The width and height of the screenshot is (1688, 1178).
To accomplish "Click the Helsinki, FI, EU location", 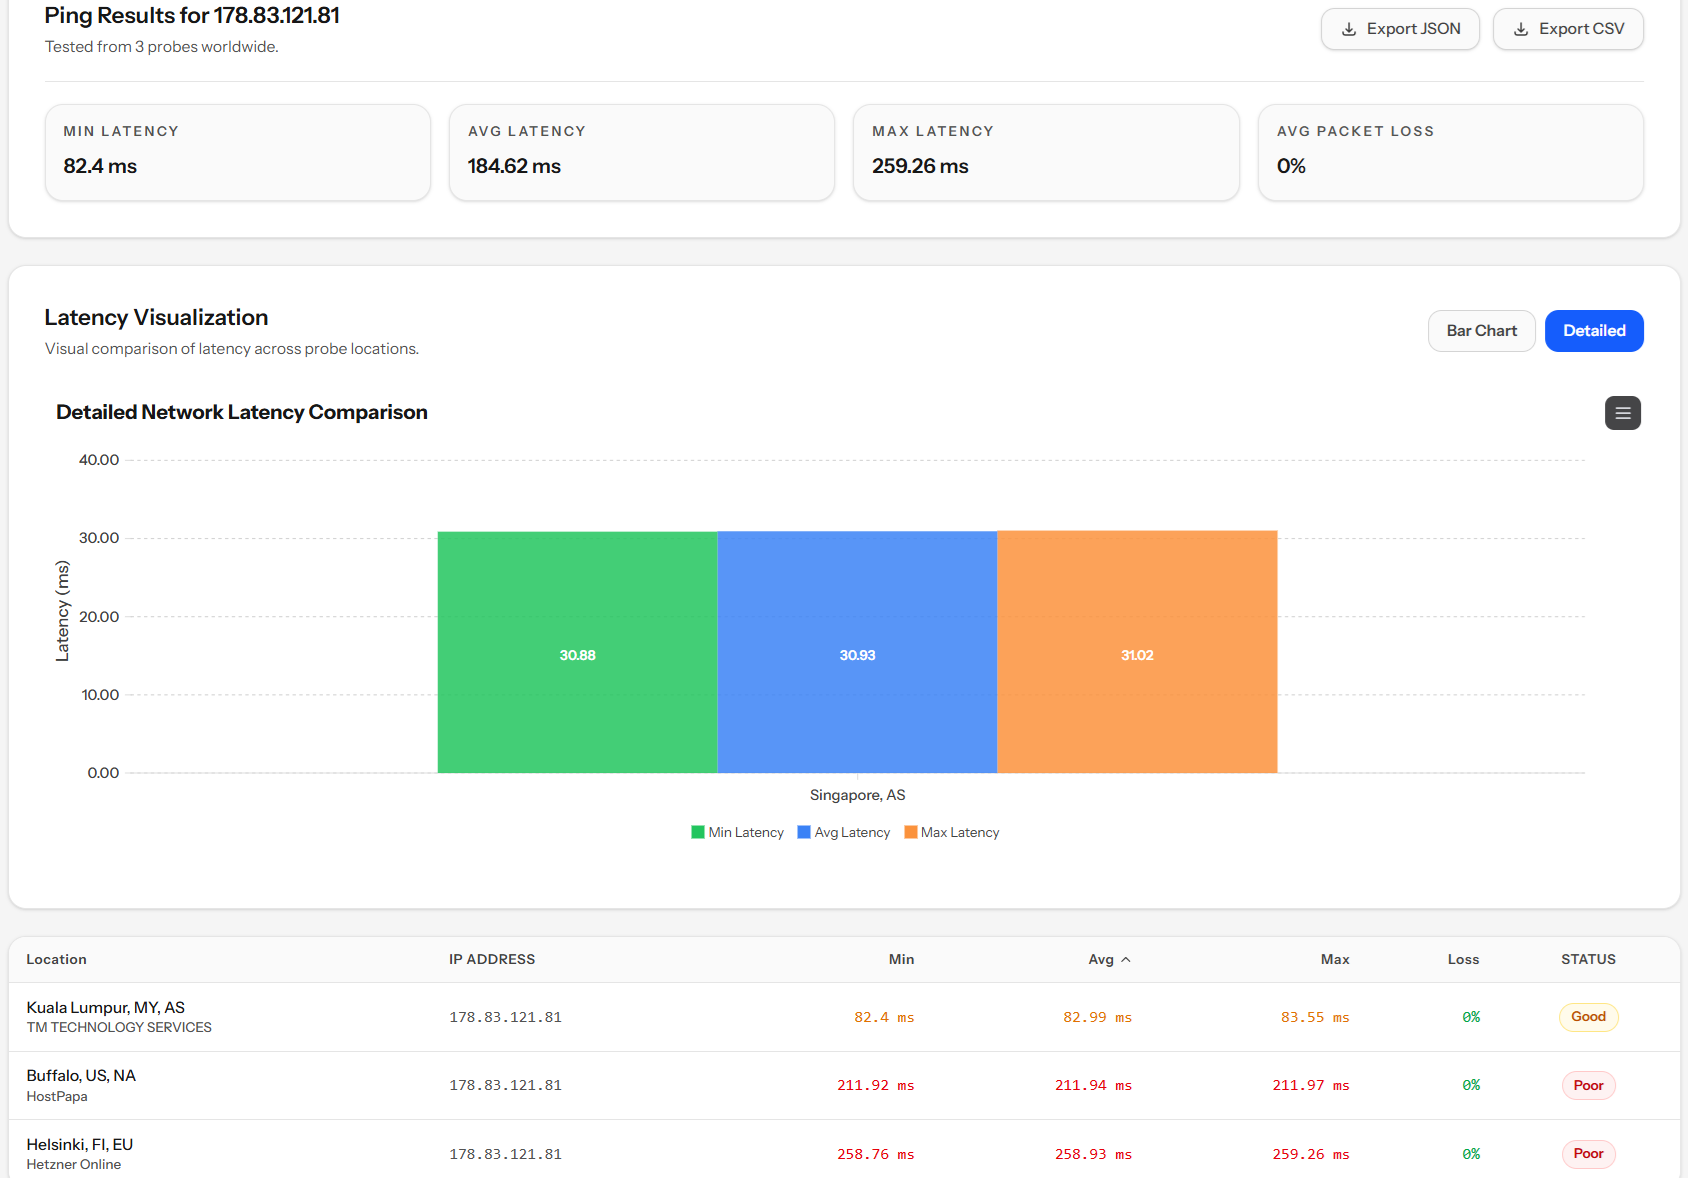I will (x=79, y=1145).
